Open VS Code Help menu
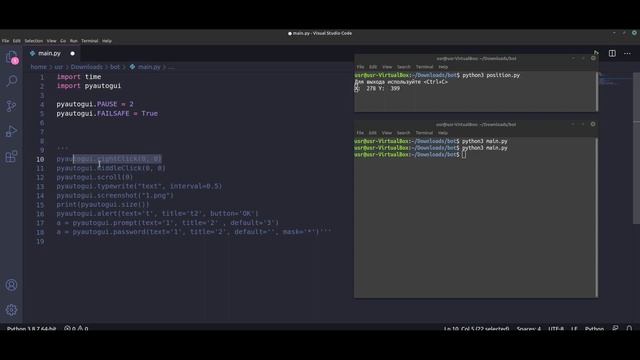The image size is (640, 360). coord(107,41)
